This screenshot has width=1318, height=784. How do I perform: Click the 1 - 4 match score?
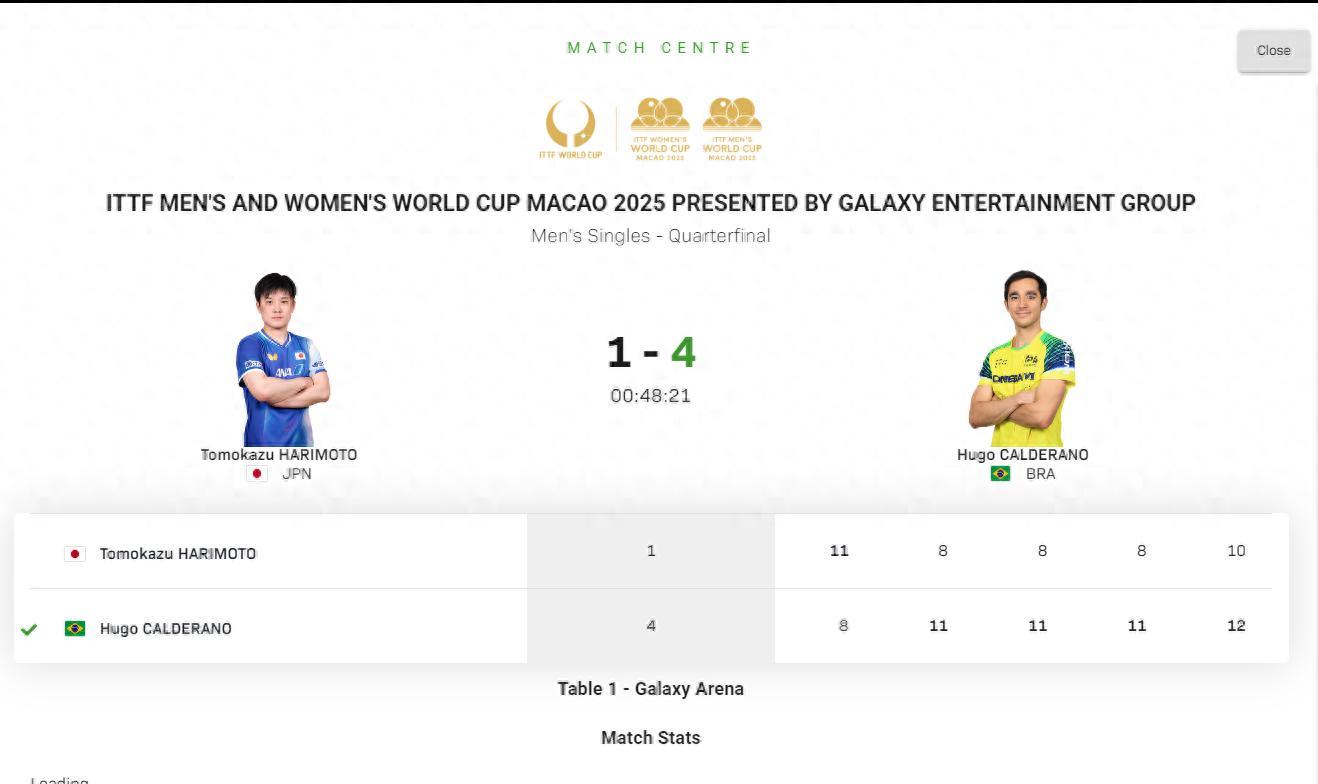pyautogui.click(x=650, y=353)
